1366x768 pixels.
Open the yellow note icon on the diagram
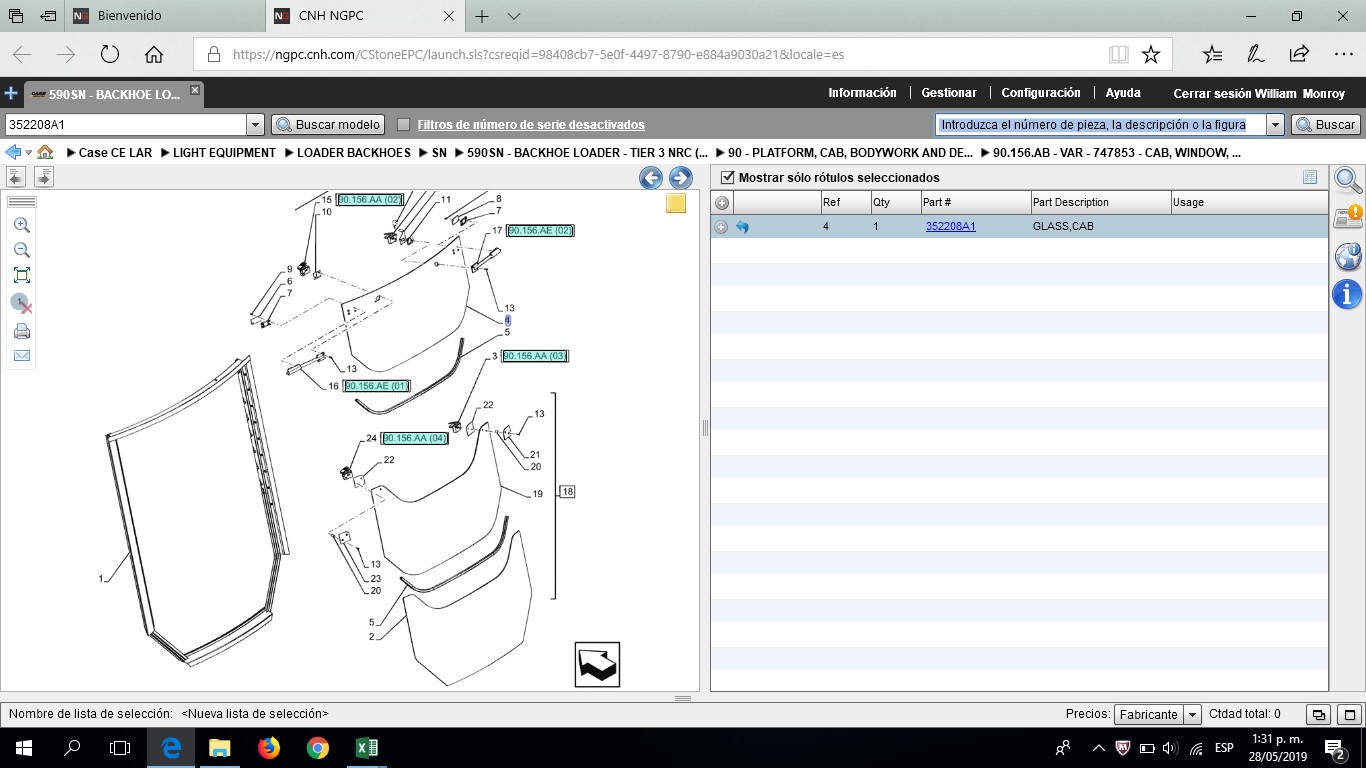coord(676,204)
